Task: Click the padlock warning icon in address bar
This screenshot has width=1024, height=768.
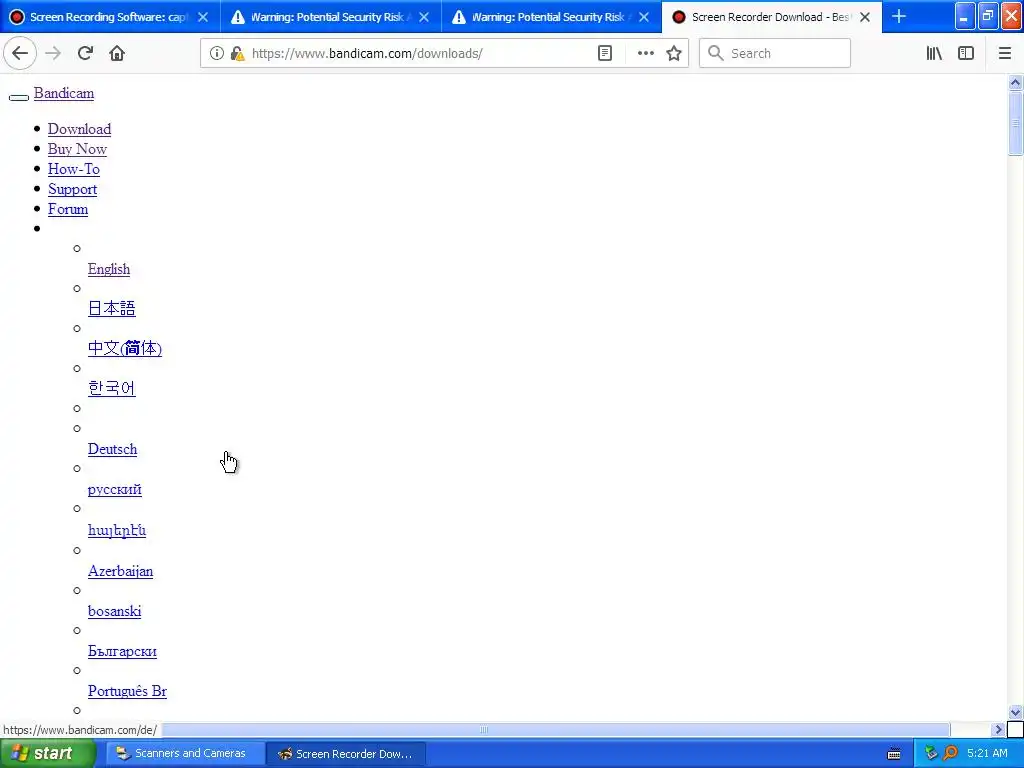Action: pyautogui.click(x=237, y=53)
